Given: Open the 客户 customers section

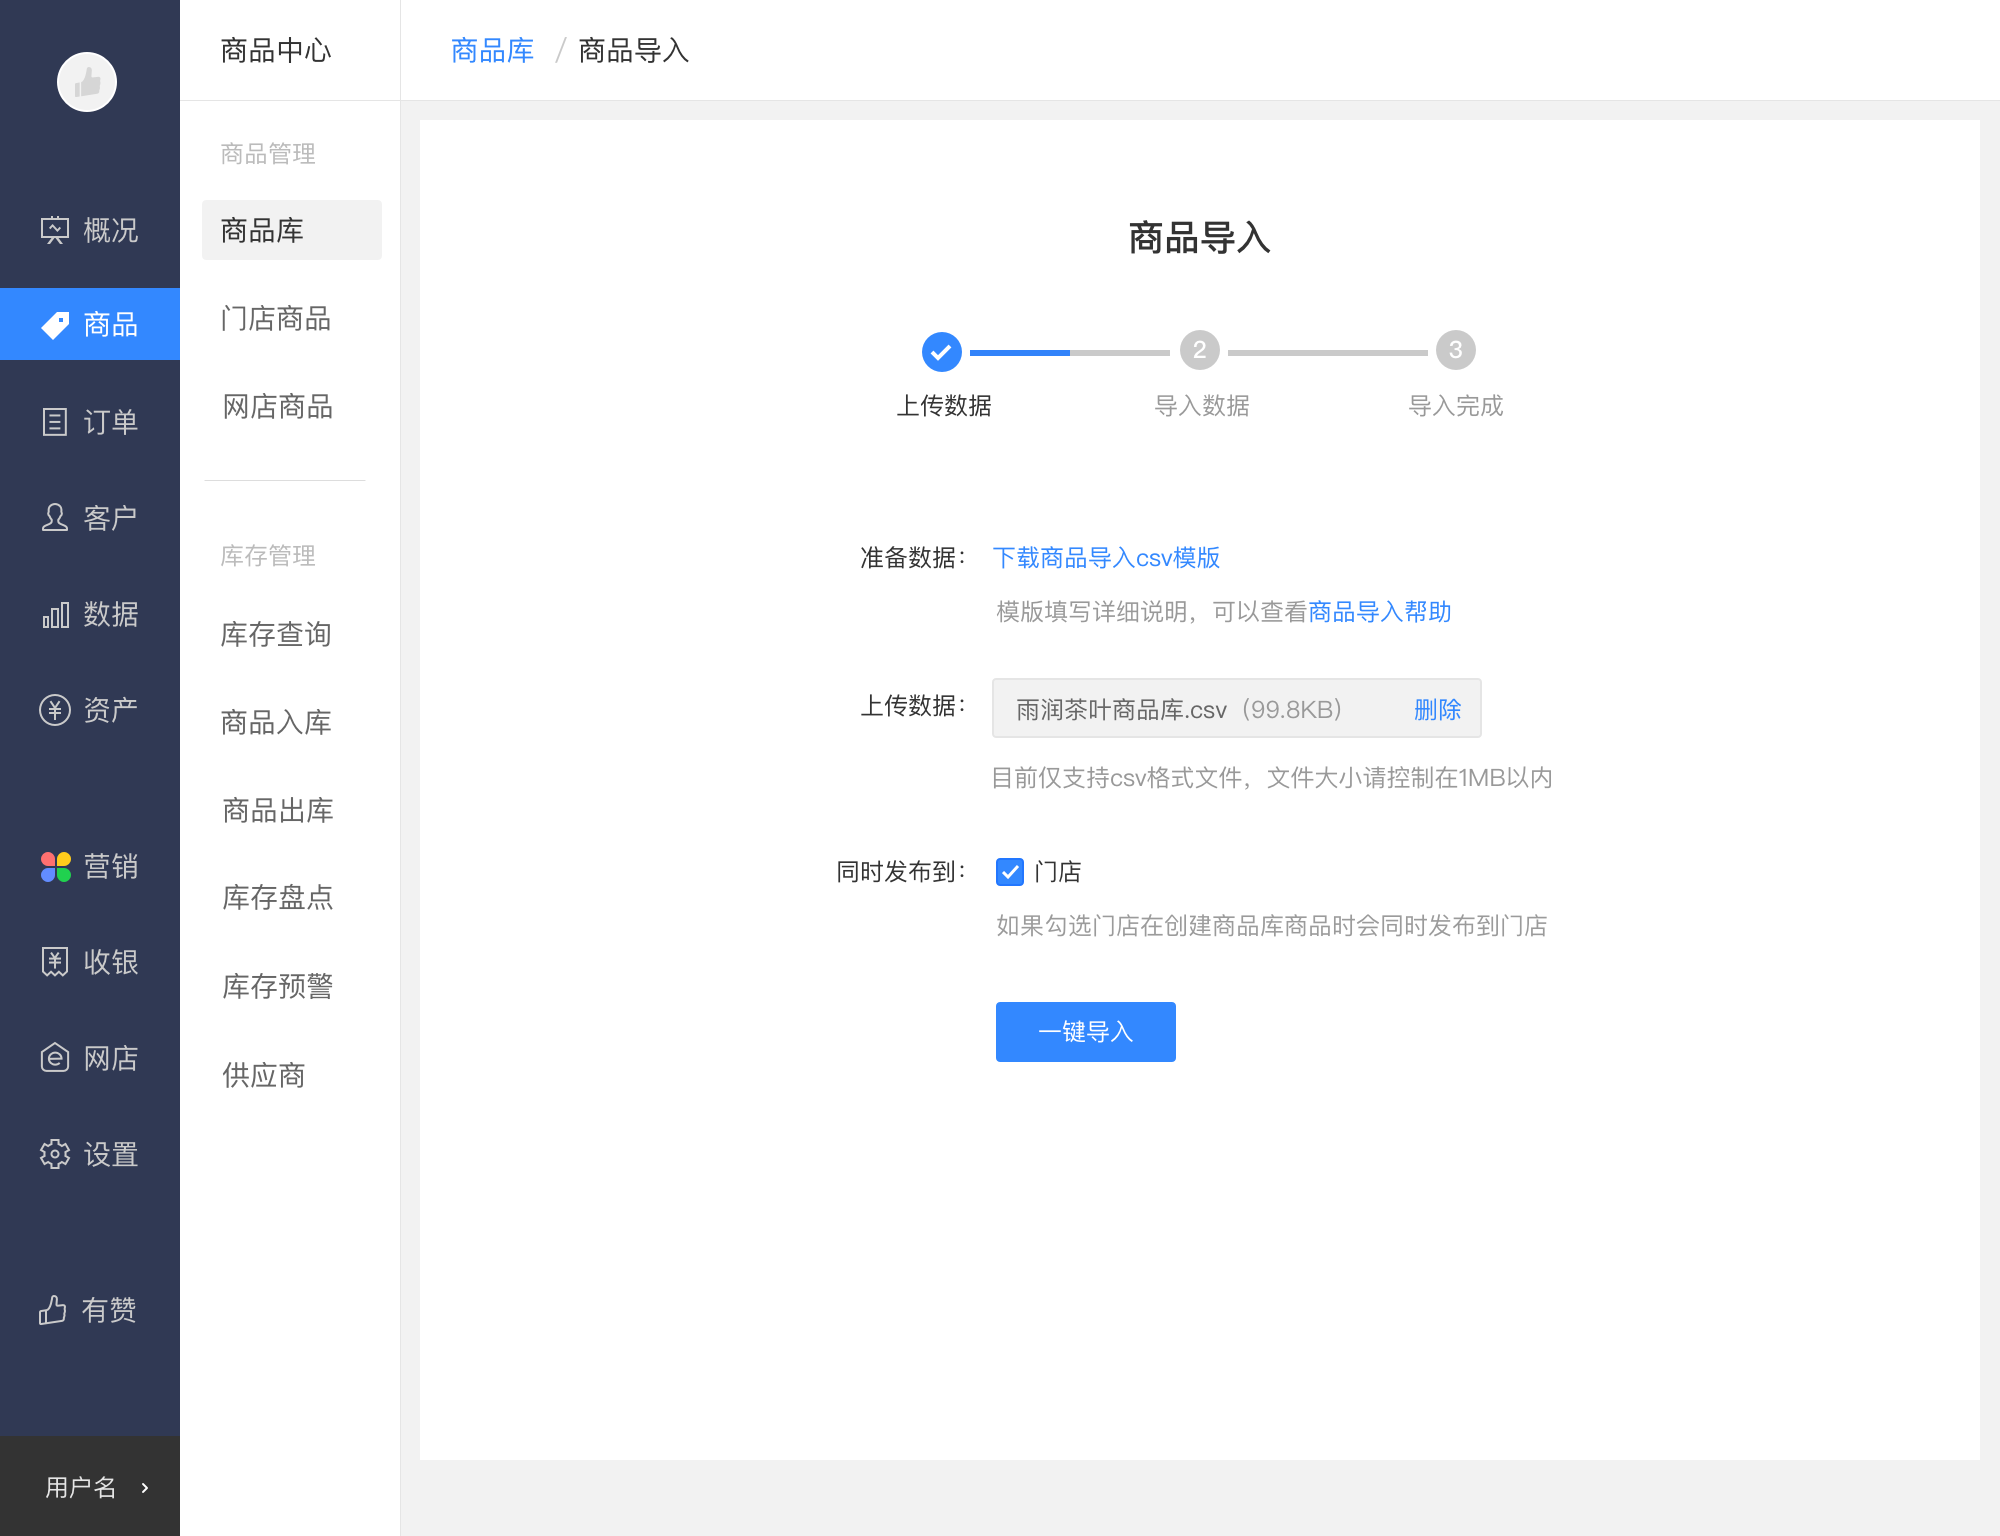Looking at the screenshot, I should 89,517.
